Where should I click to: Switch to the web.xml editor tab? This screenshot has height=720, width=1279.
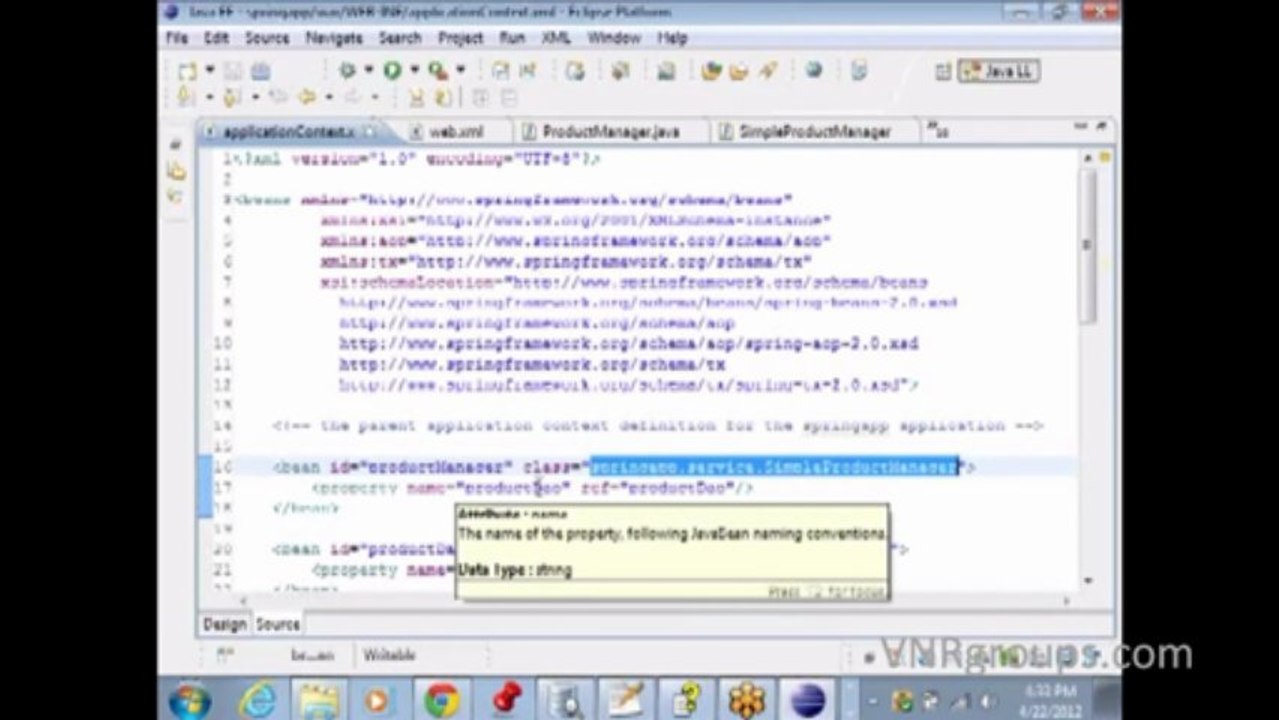455,131
